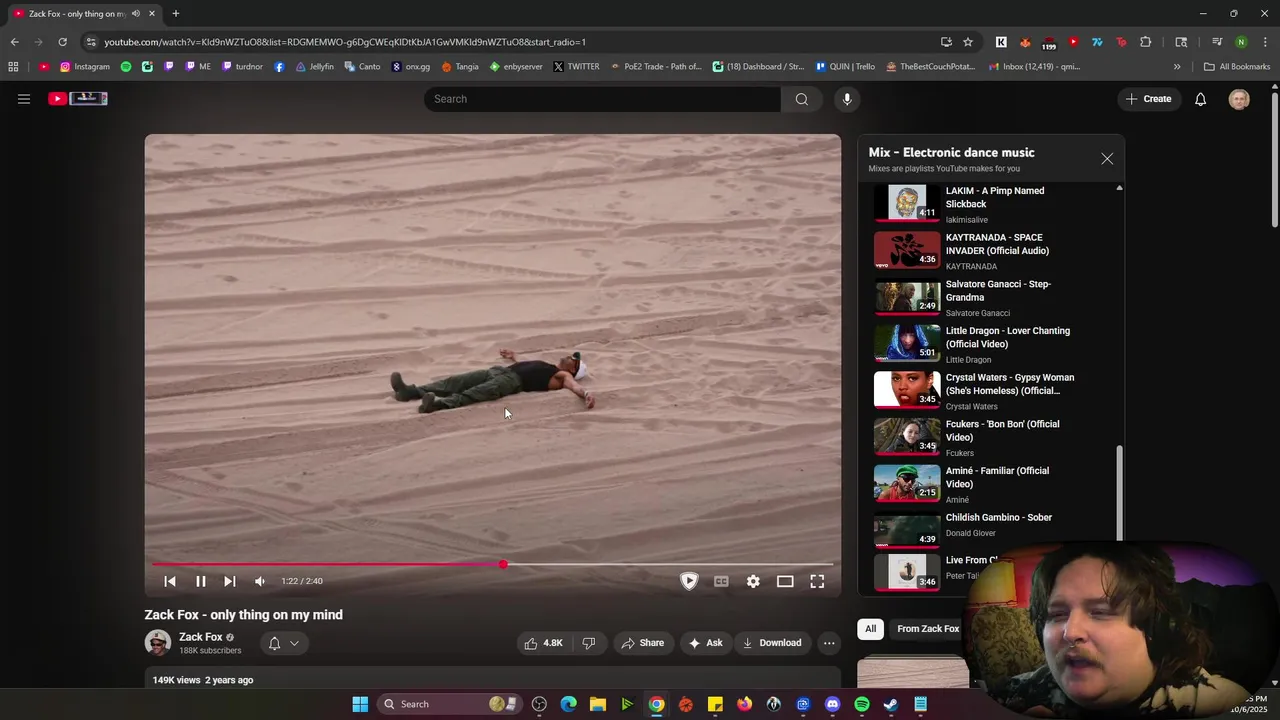Open the Zack Fox channel name link

click(x=200, y=637)
